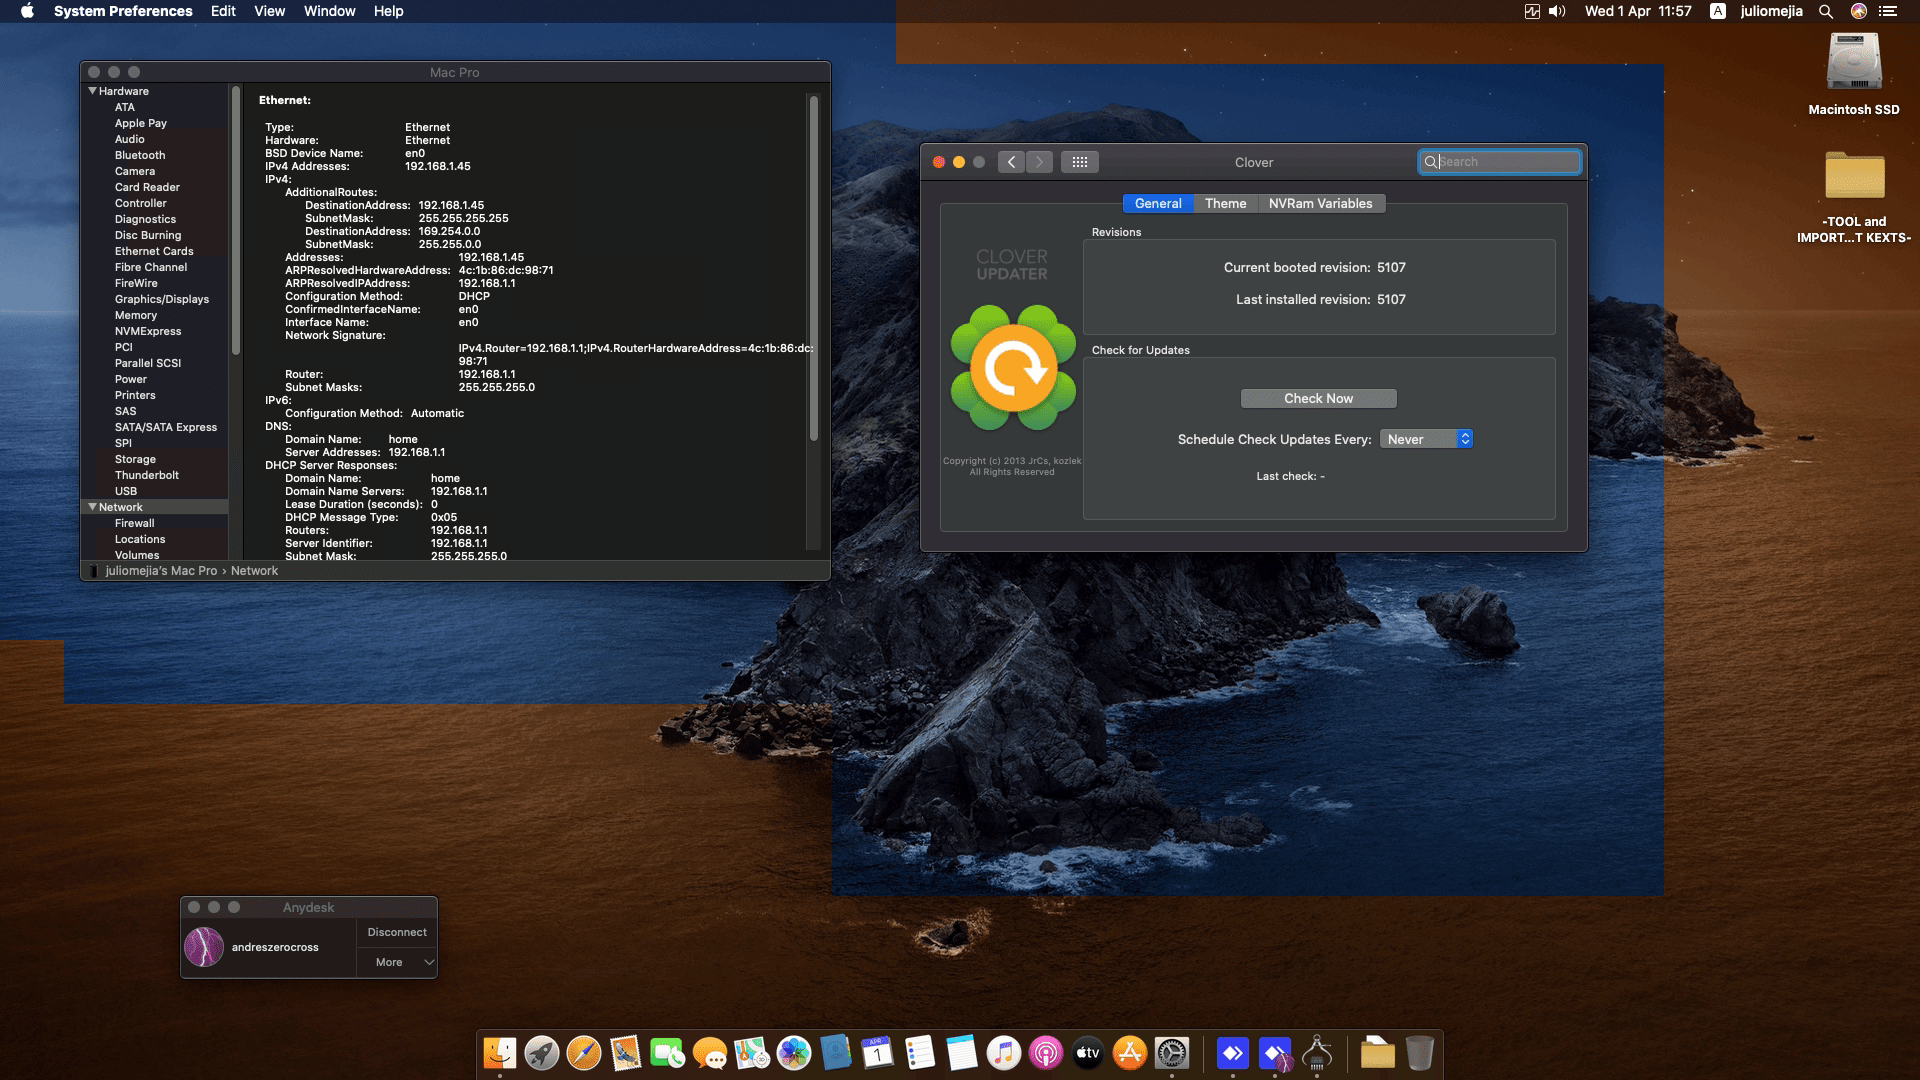Click the Check Now button

point(1317,398)
